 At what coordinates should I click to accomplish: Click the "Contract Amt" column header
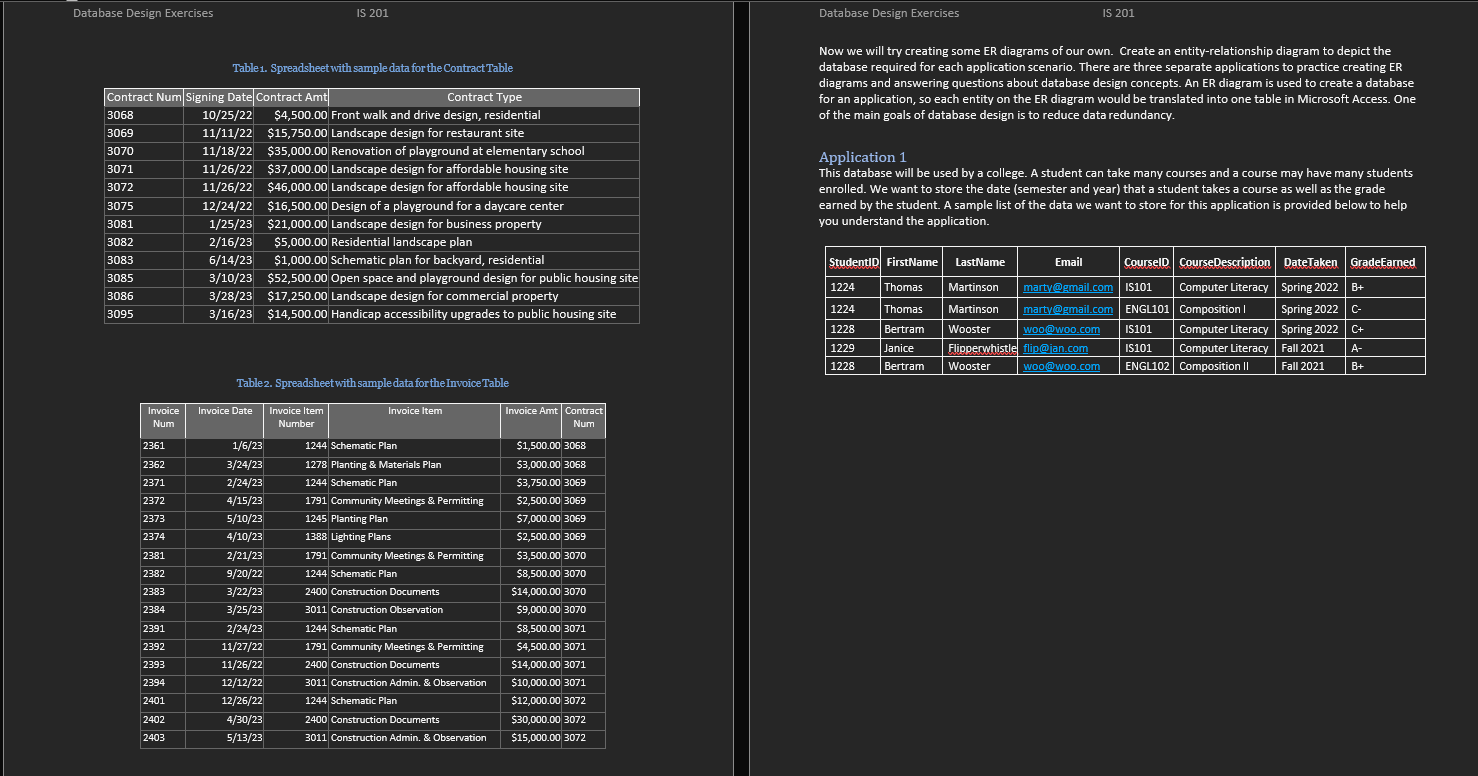tap(291, 97)
